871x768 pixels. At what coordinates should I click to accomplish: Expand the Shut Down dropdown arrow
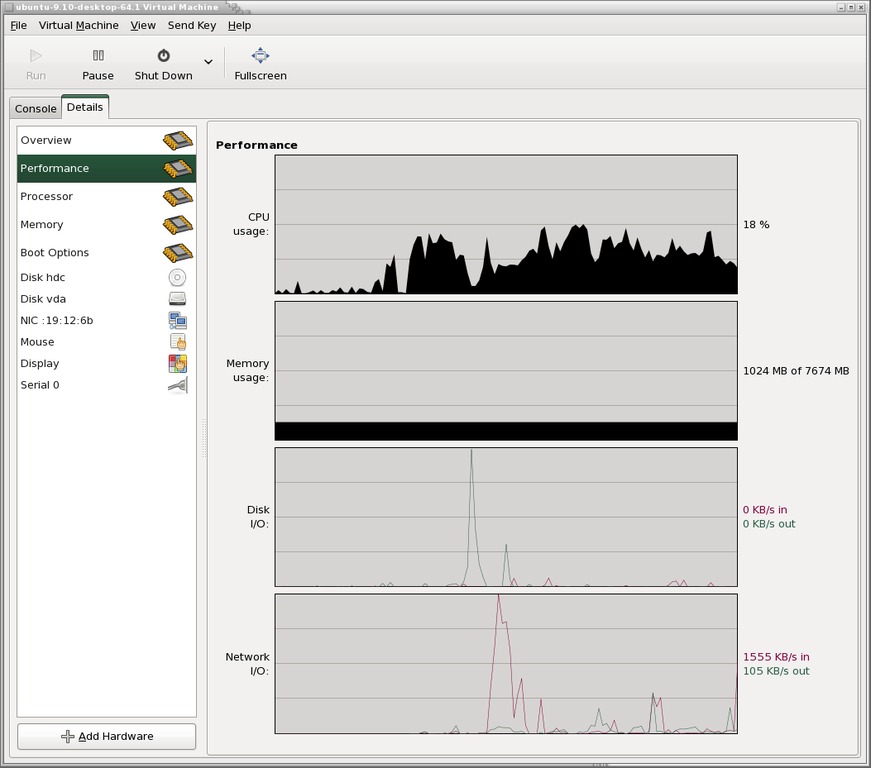[x=208, y=62]
